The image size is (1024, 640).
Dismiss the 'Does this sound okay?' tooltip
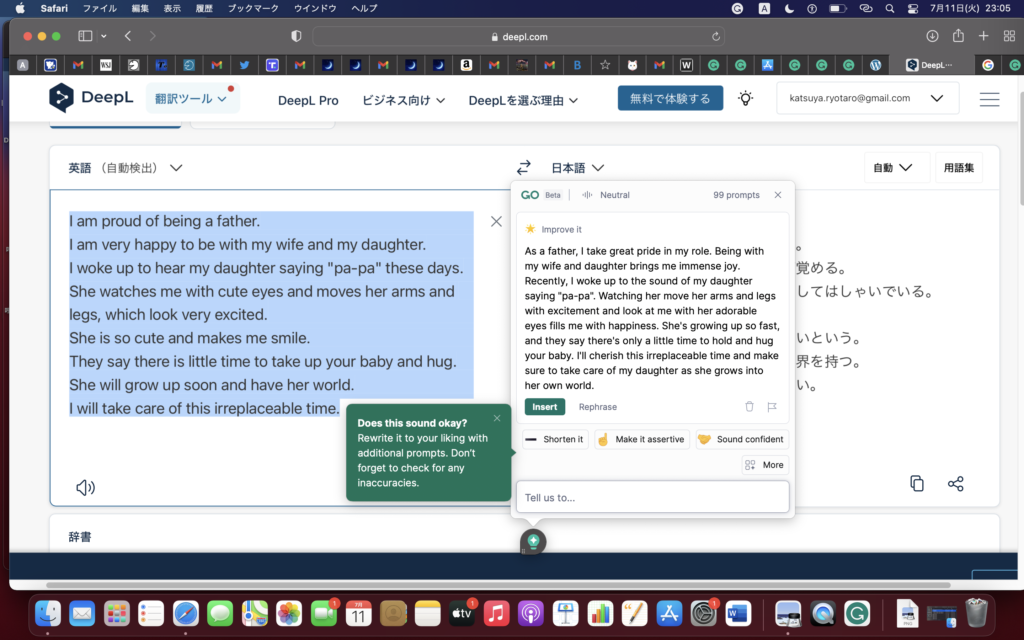[x=497, y=418]
